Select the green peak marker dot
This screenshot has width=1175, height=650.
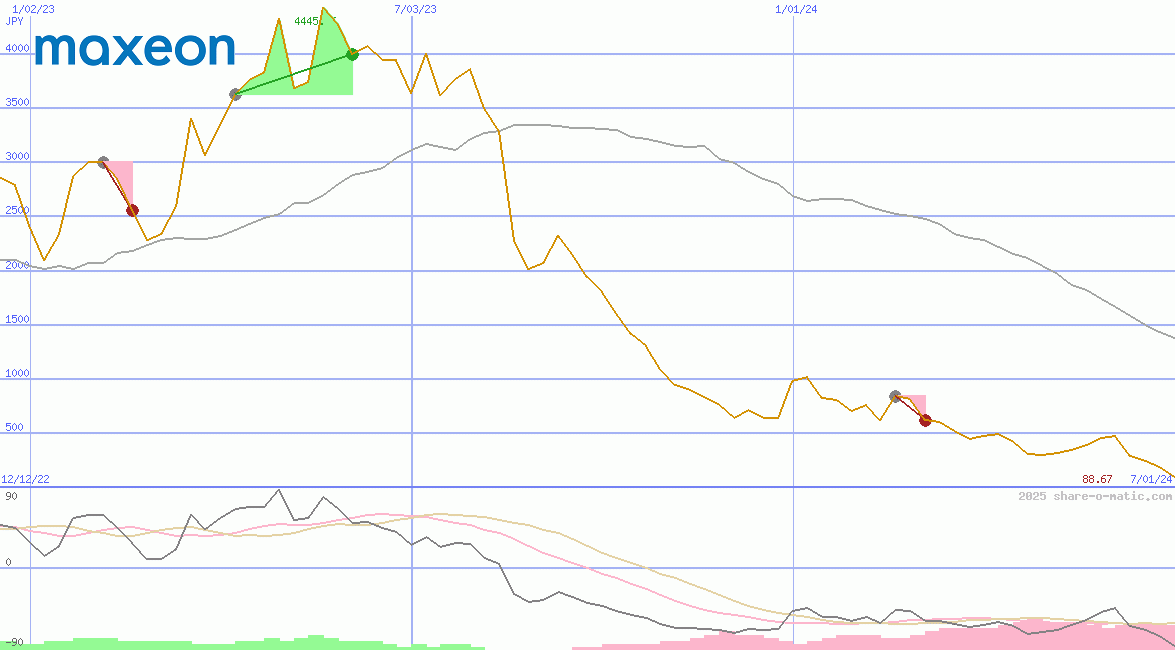(x=352, y=55)
